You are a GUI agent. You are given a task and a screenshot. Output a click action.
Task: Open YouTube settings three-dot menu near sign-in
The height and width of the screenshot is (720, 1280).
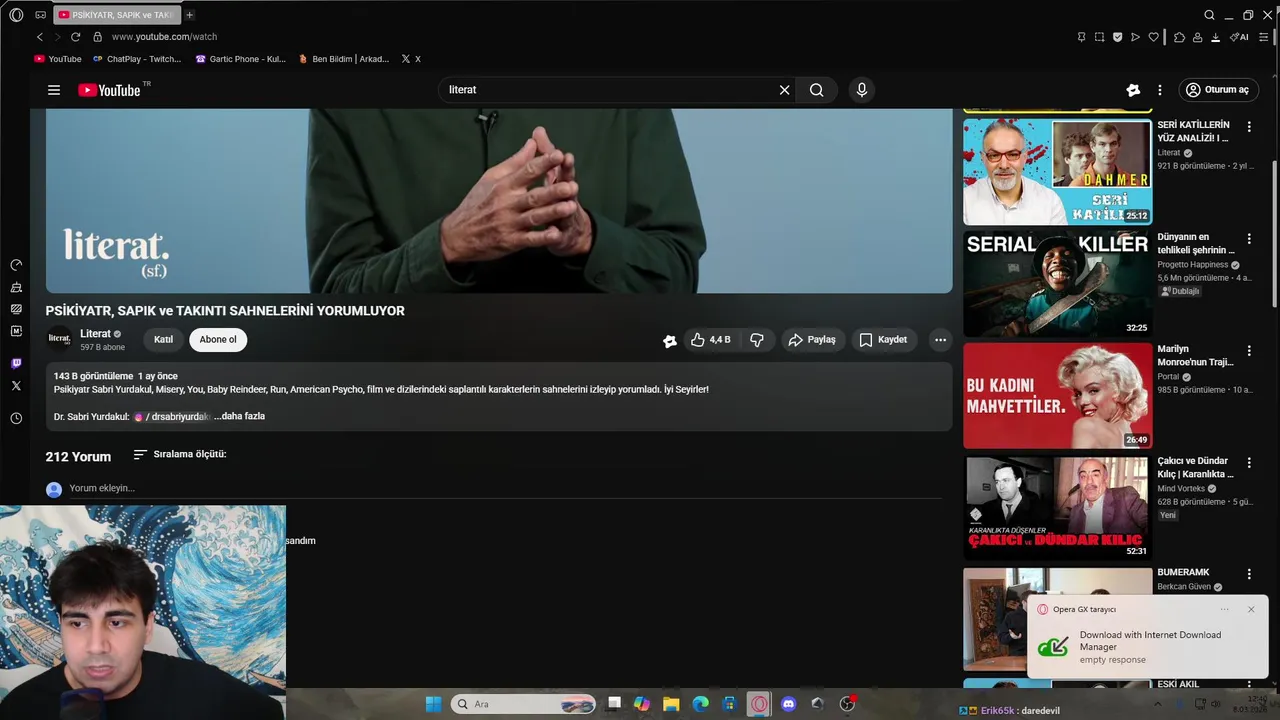[x=1160, y=90]
